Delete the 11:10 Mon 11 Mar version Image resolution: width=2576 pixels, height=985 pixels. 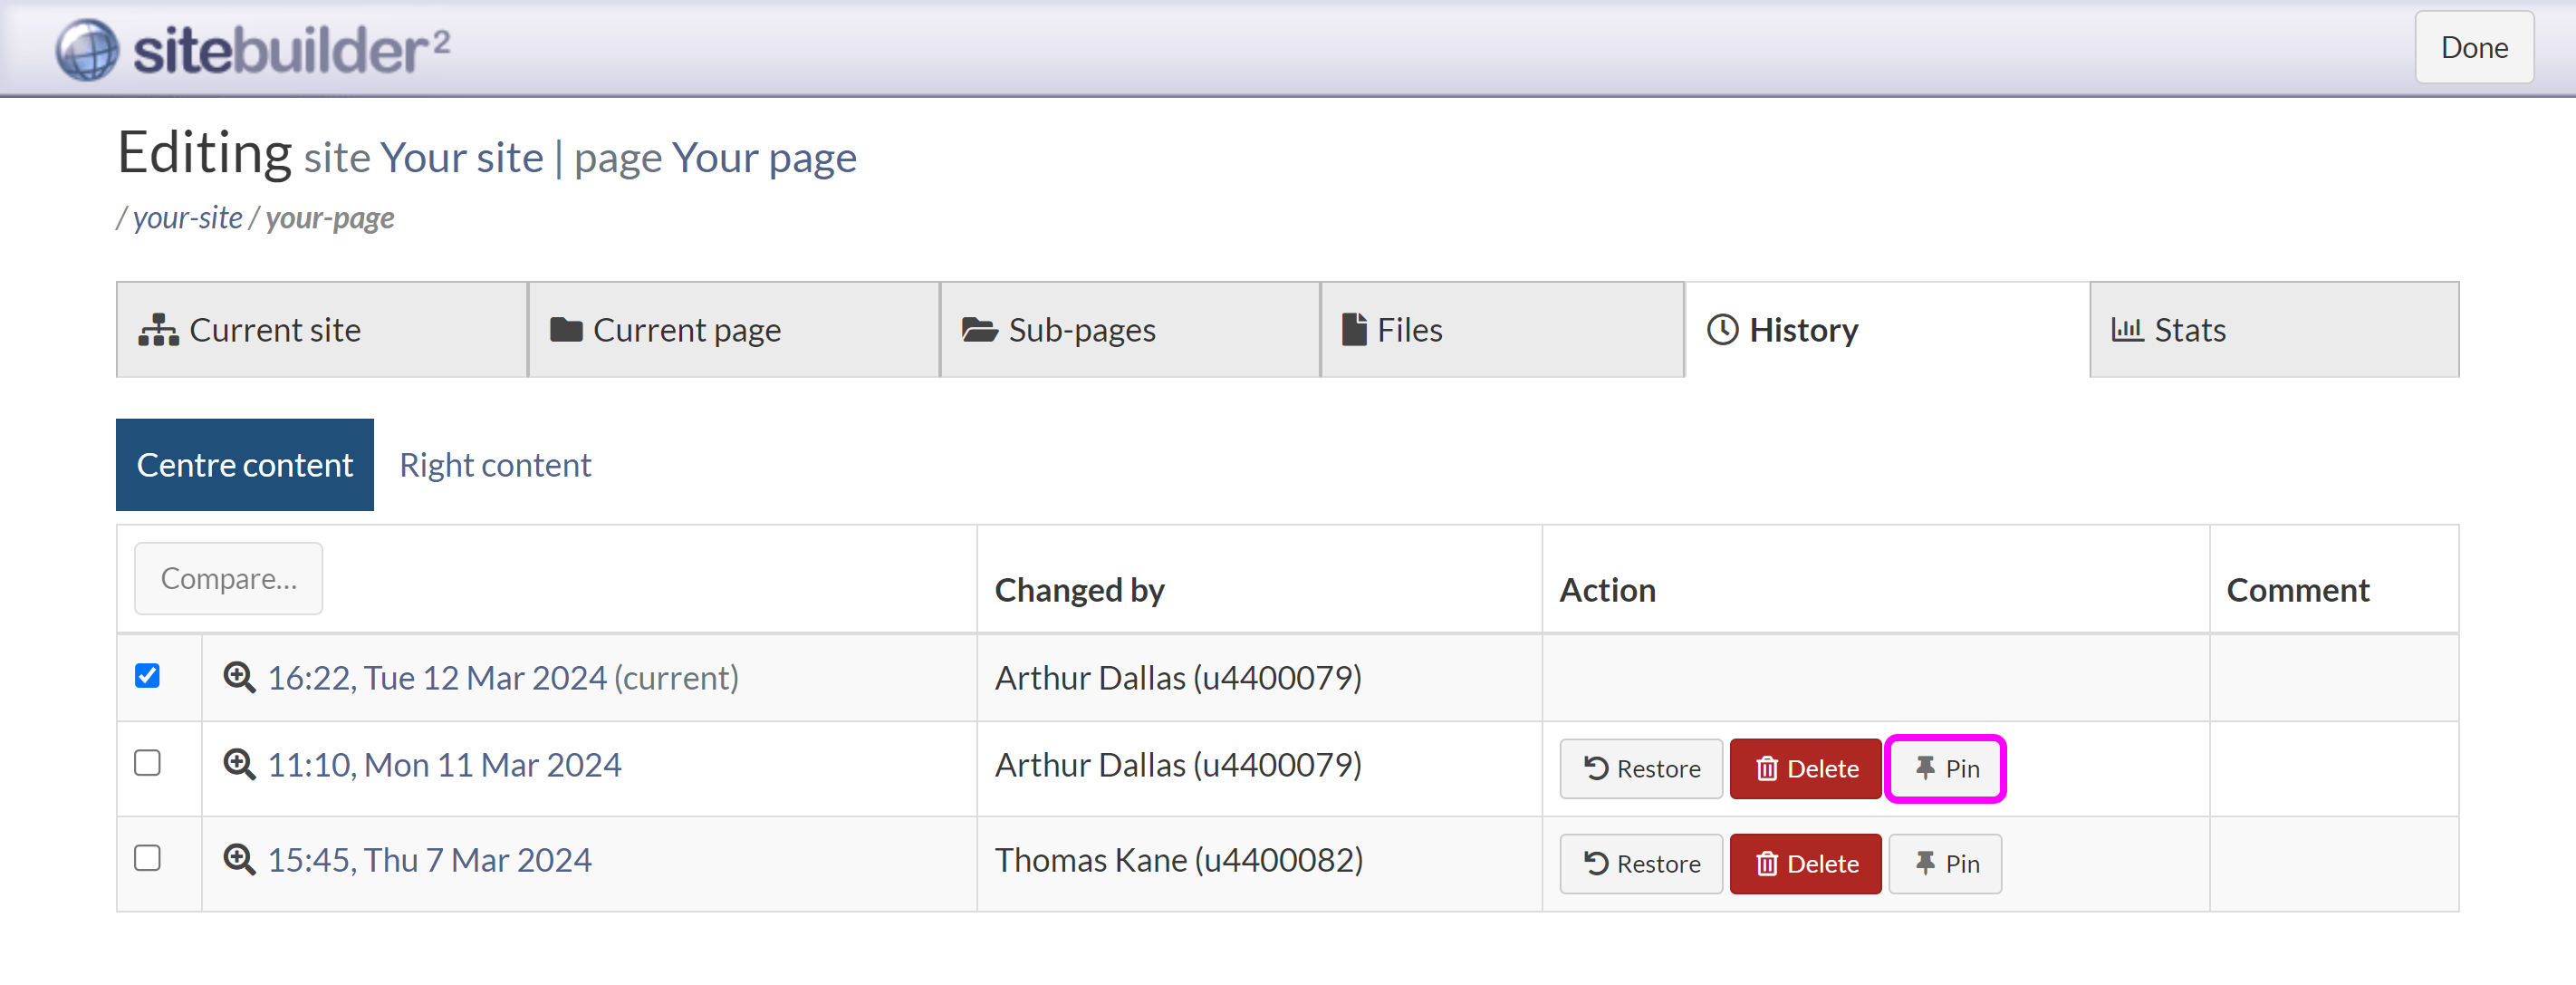click(x=1805, y=768)
